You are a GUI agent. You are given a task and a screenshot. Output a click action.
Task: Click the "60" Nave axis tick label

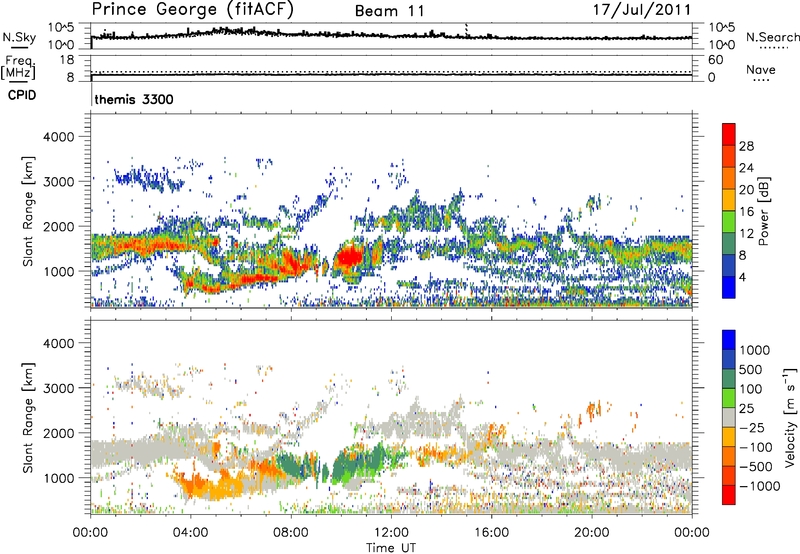point(715,60)
